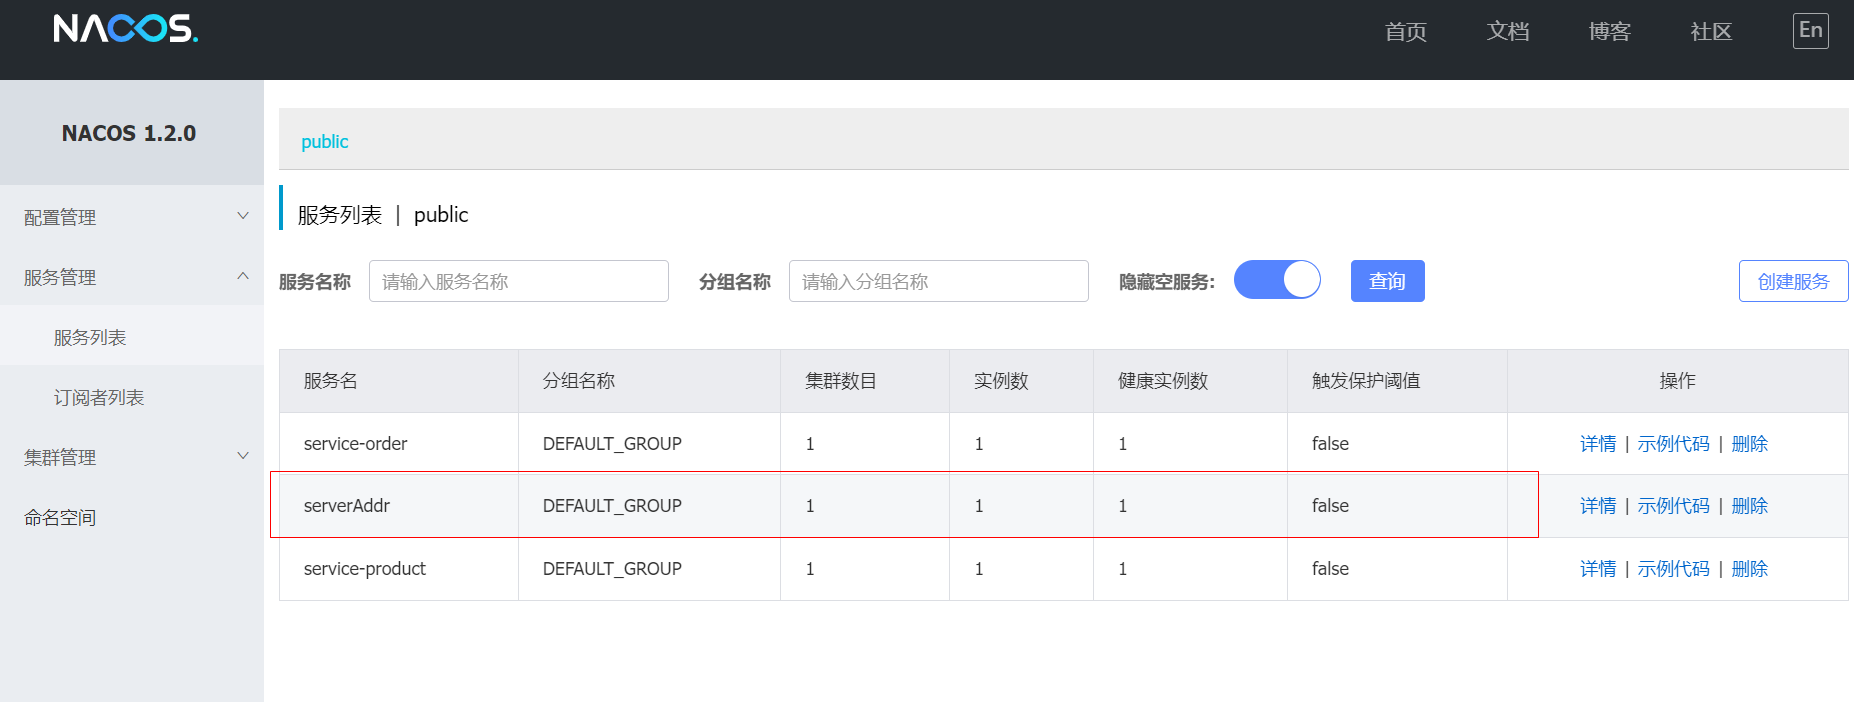Expand the 配置管理 menu chevron
This screenshot has height=702, width=1854.
point(243,216)
